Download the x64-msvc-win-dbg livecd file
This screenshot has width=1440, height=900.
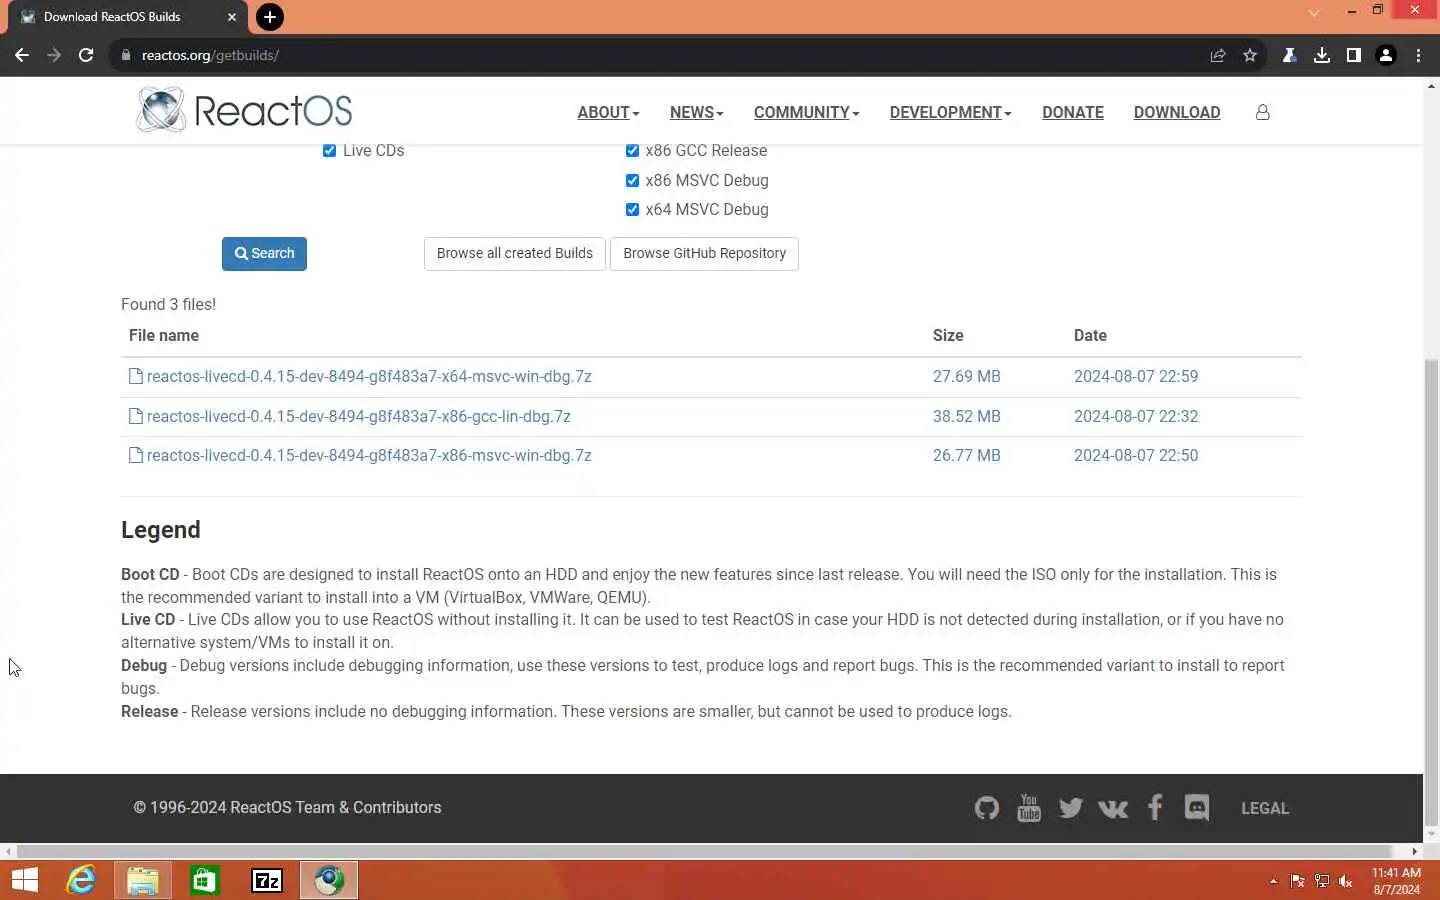(x=369, y=376)
